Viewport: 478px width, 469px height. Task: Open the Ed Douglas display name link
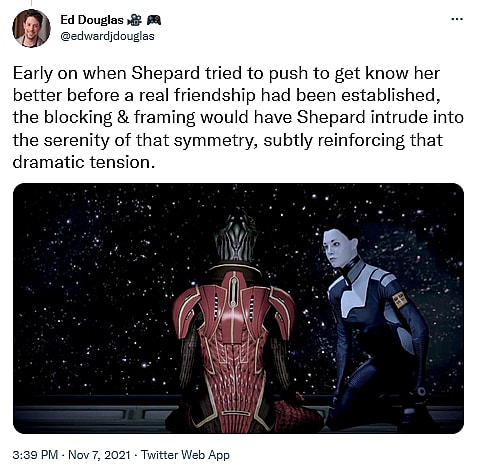[92, 20]
